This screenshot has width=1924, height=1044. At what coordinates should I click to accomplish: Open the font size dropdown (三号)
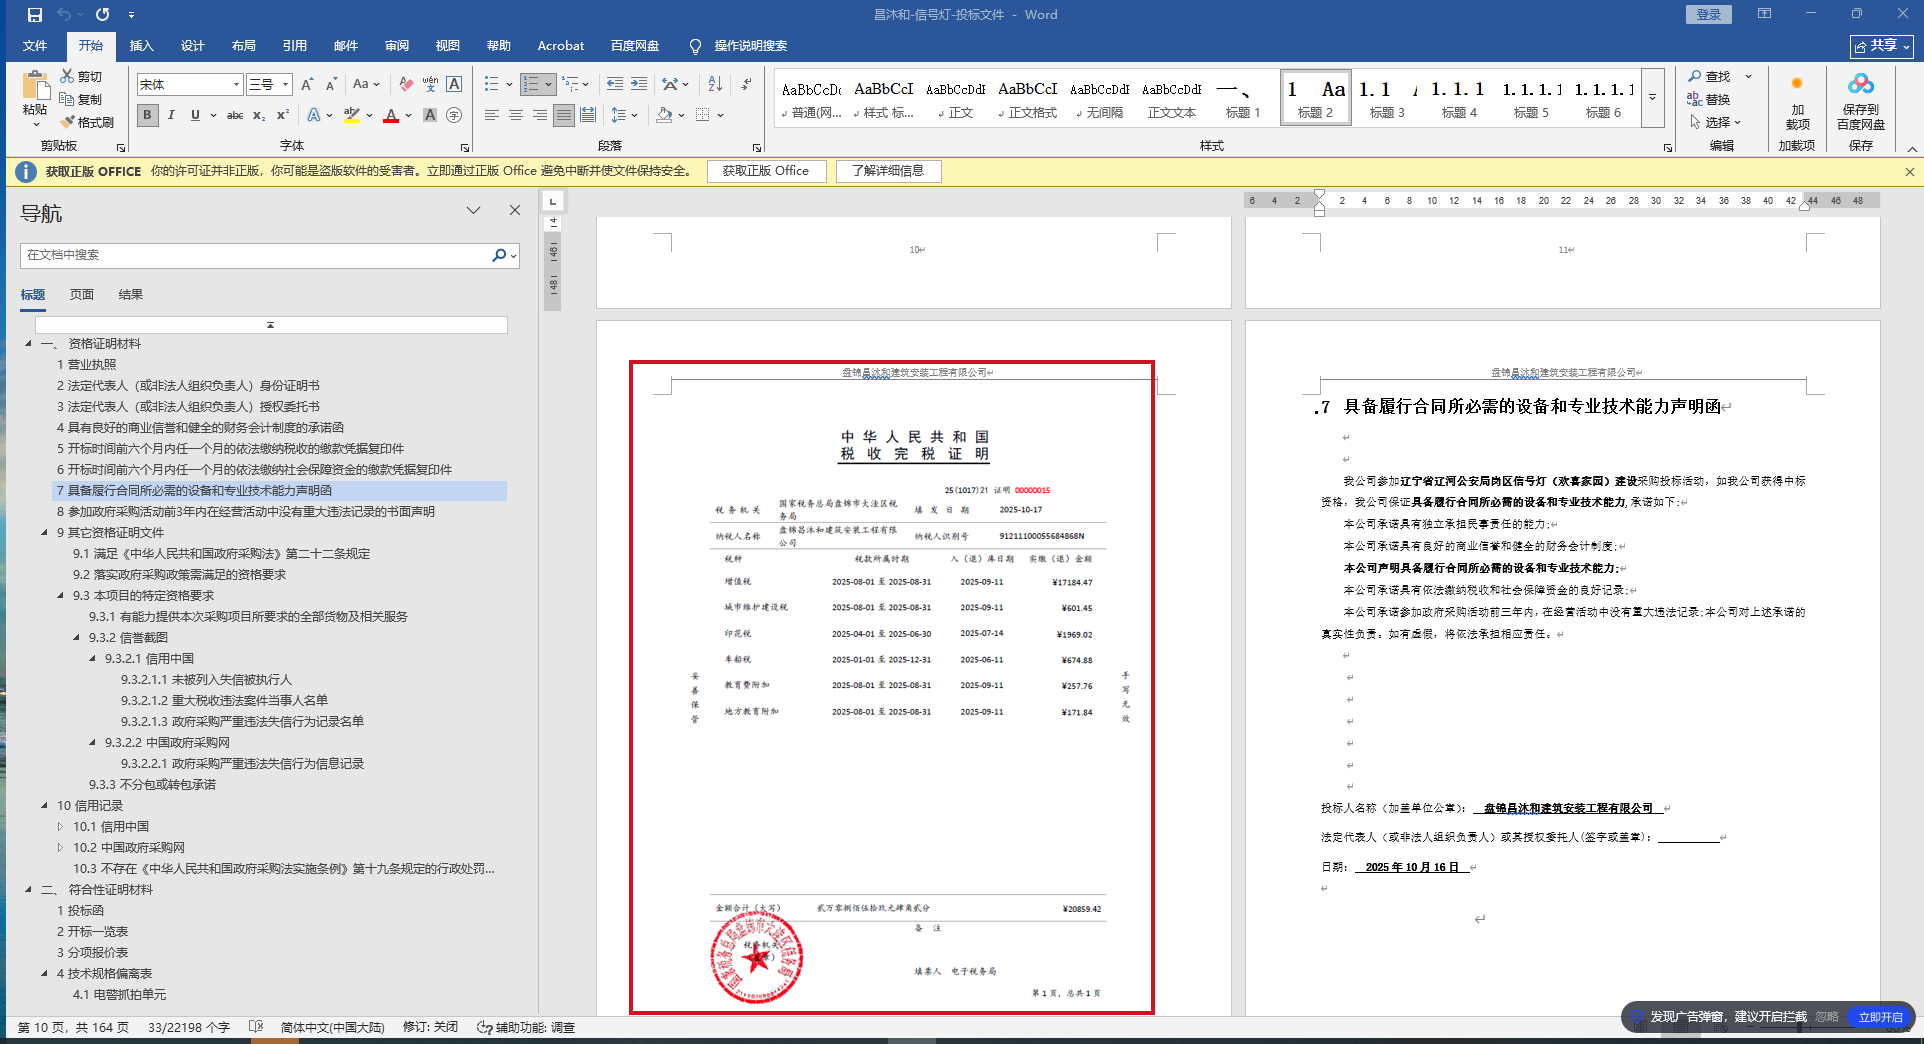click(285, 85)
